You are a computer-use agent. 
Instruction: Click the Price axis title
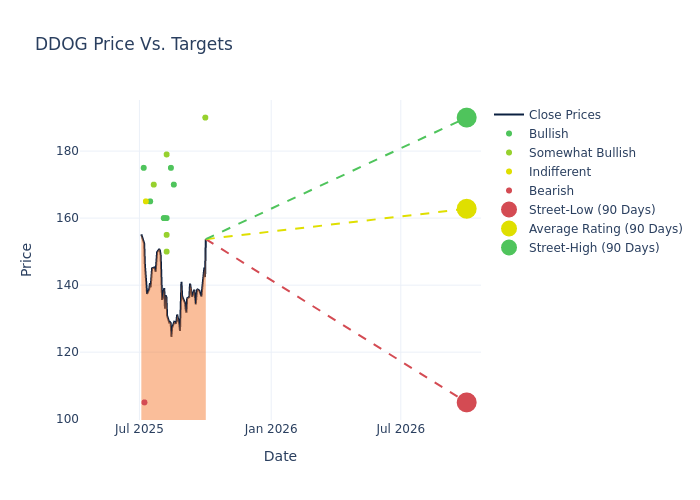(x=27, y=259)
